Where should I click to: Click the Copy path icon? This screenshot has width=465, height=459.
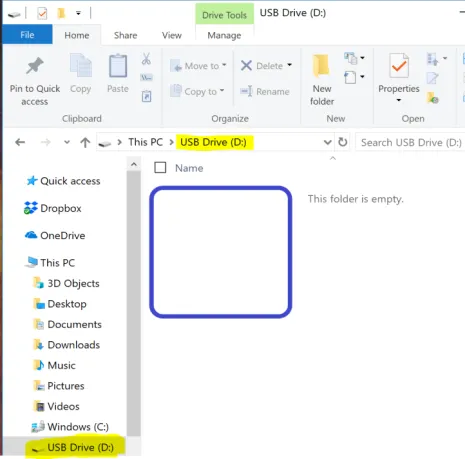pyautogui.click(x=146, y=78)
